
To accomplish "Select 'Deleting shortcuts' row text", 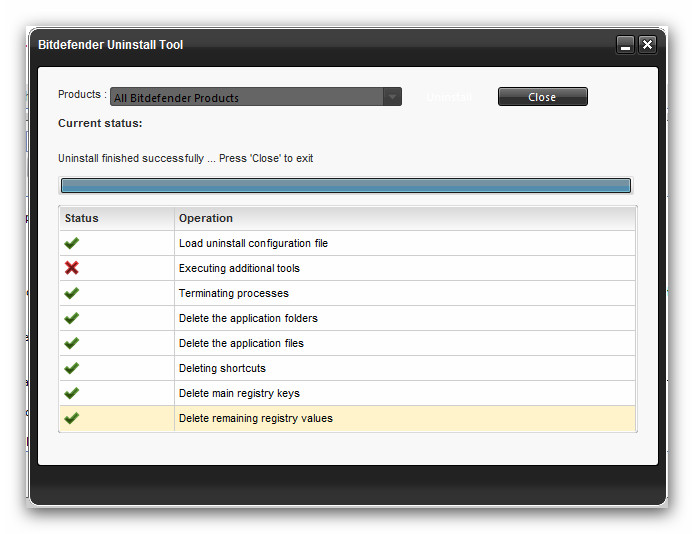I will point(222,368).
